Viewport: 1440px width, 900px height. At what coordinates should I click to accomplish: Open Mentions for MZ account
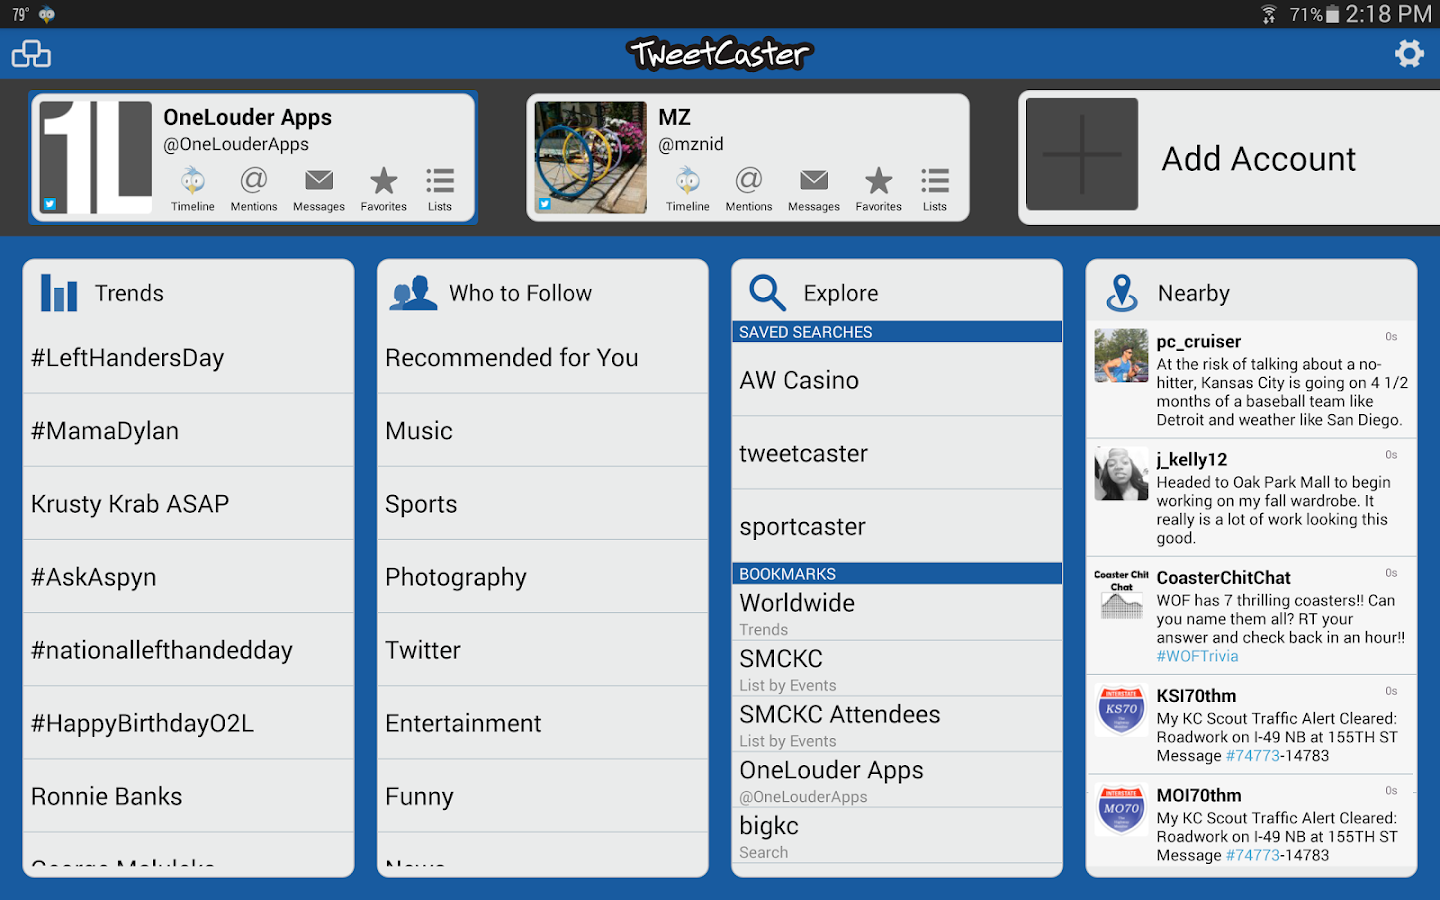[749, 189]
